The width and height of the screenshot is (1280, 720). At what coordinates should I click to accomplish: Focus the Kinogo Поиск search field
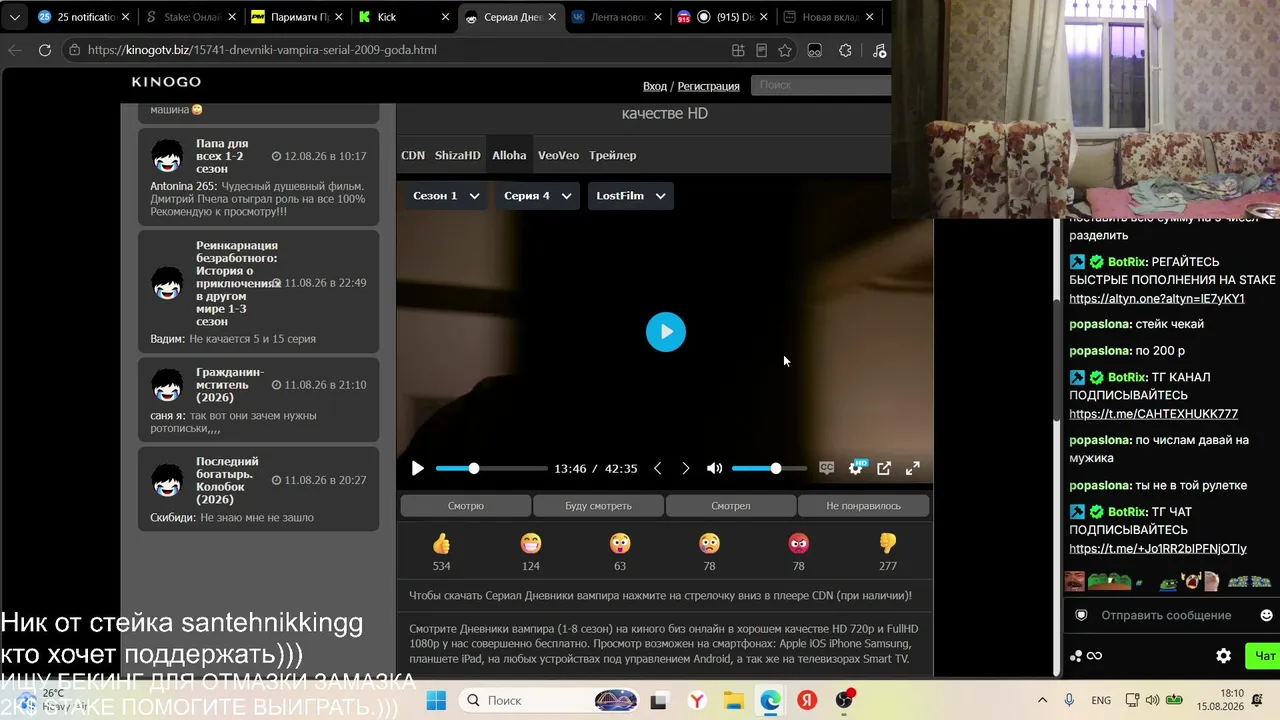click(821, 85)
